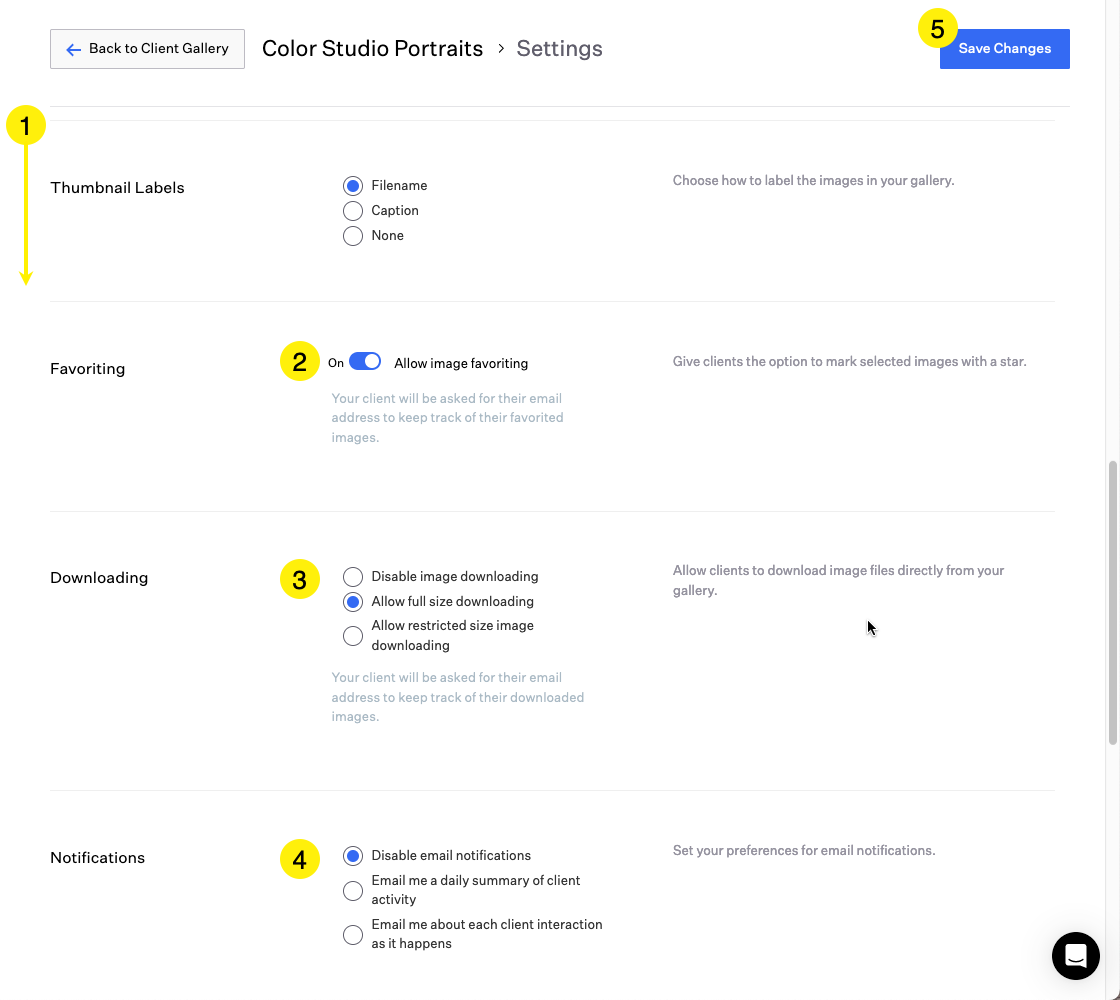This screenshot has width=1120, height=1000.
Task: Go Back to Client Gallery
Action: pos(148,49)
